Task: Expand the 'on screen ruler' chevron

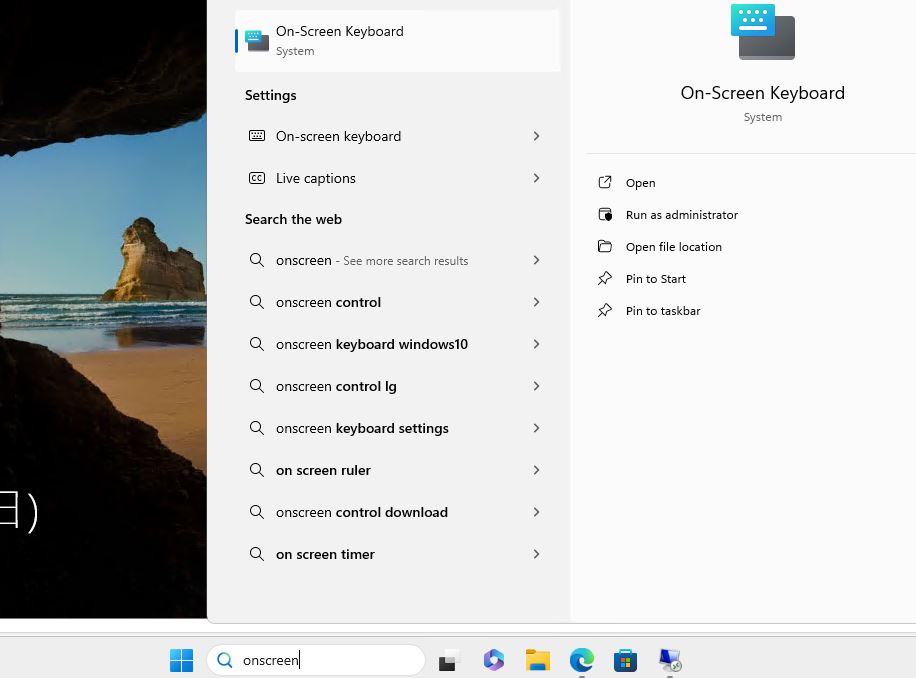Action: pyautogui.click(x=536, y=470)
